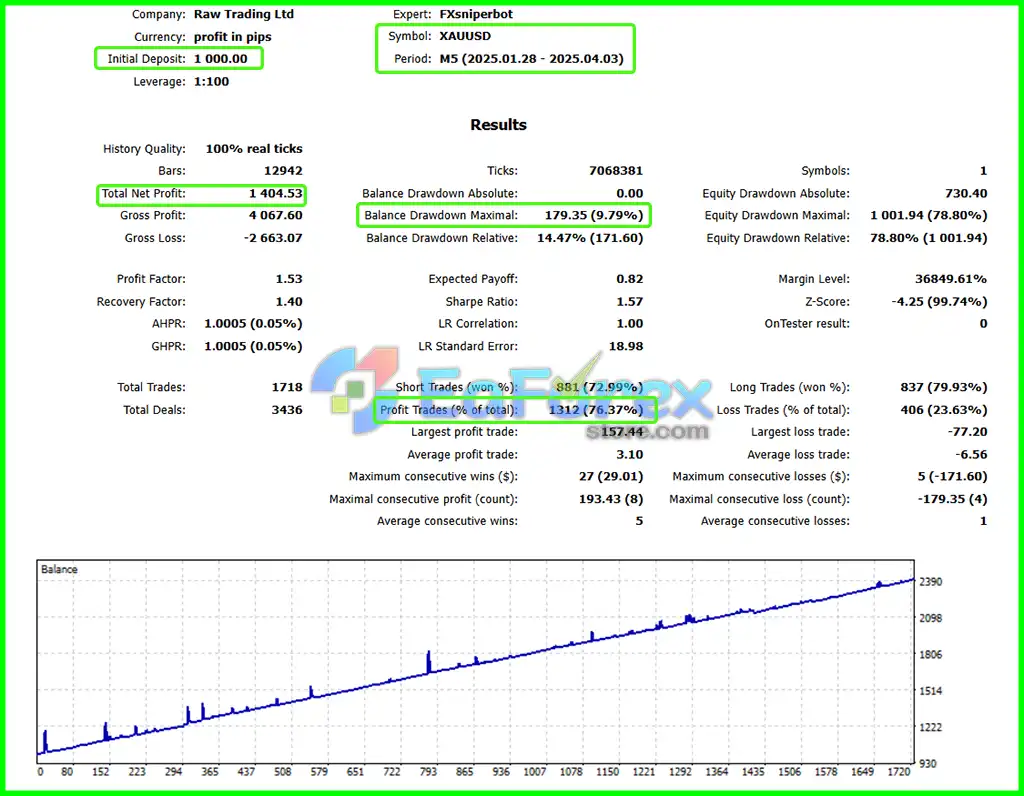Select the Total Deals value 3436
The width and height of the screenshot is (1024, 796).
point(287,410)
